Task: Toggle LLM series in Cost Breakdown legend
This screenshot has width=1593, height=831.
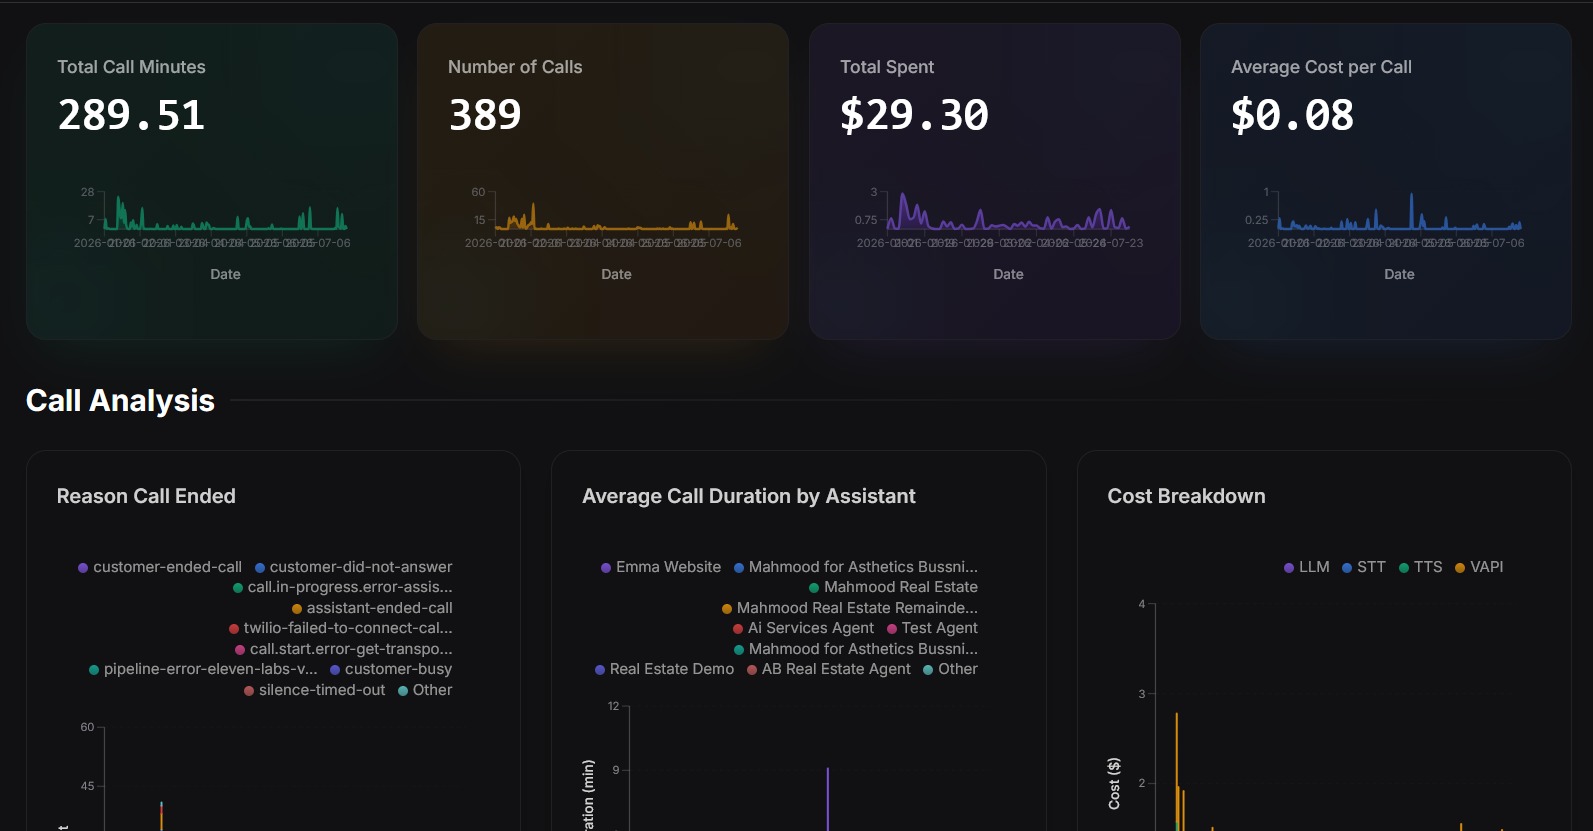Action: [x=1306, y=567]
